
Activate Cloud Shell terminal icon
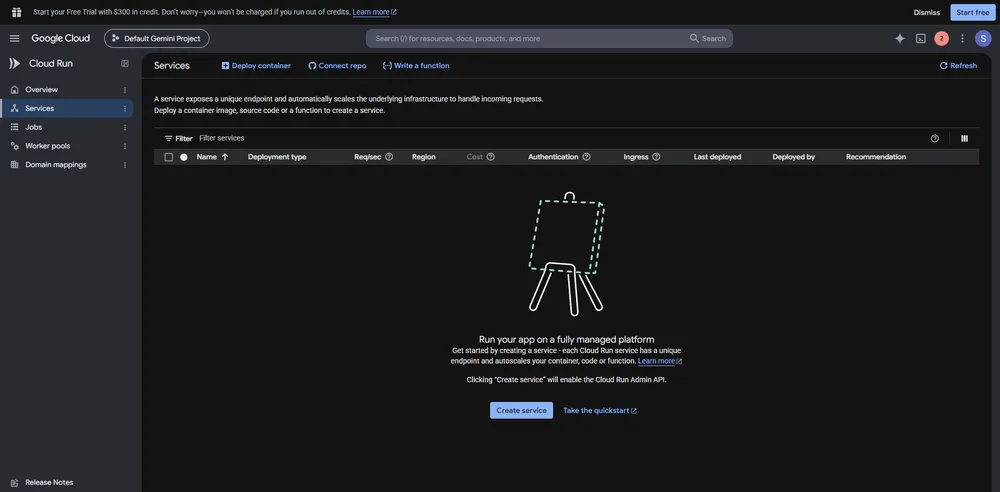tap(920, 38)
